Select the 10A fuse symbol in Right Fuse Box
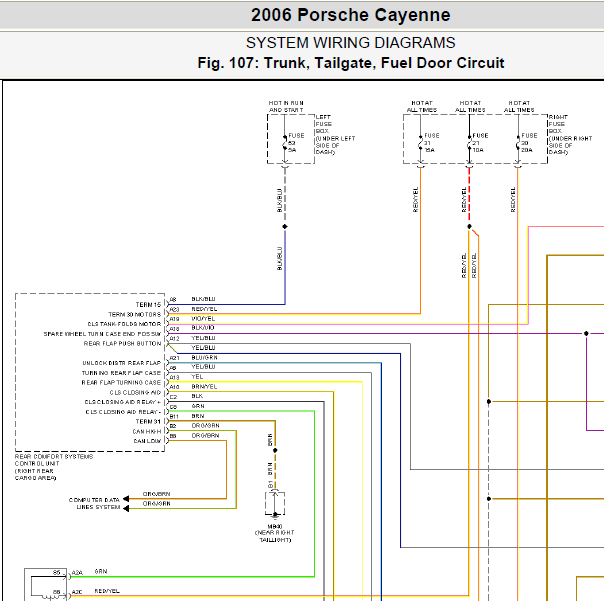 (469, 143)
